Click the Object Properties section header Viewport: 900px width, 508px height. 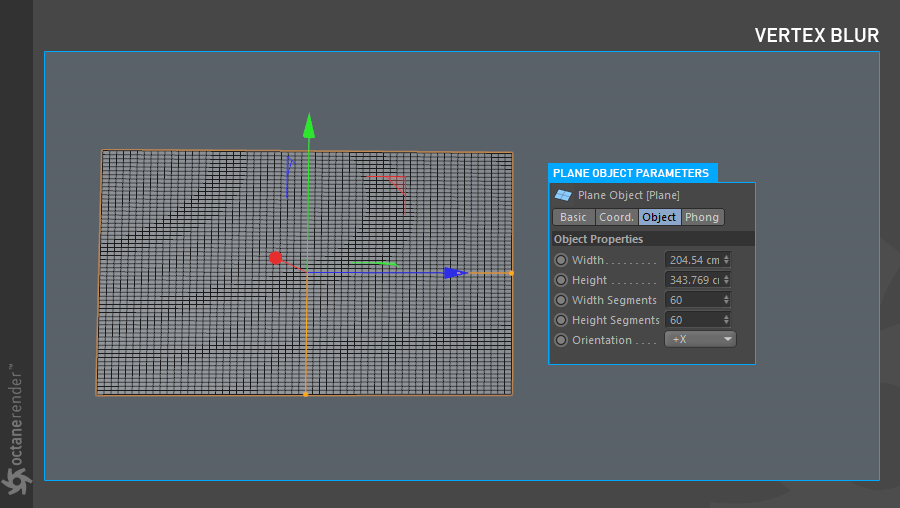pyautogui.click(x=652, y=239)
